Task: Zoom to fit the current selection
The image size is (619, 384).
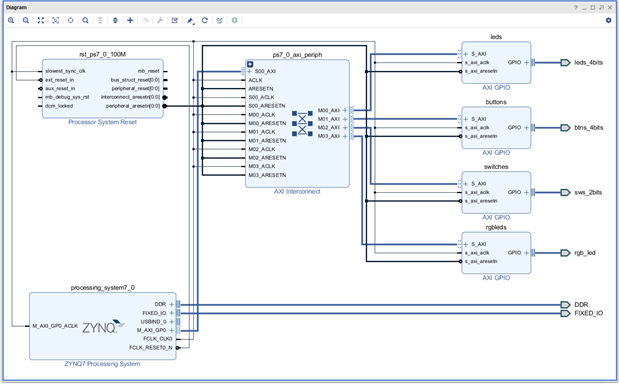Action: [x=56, y=21]
